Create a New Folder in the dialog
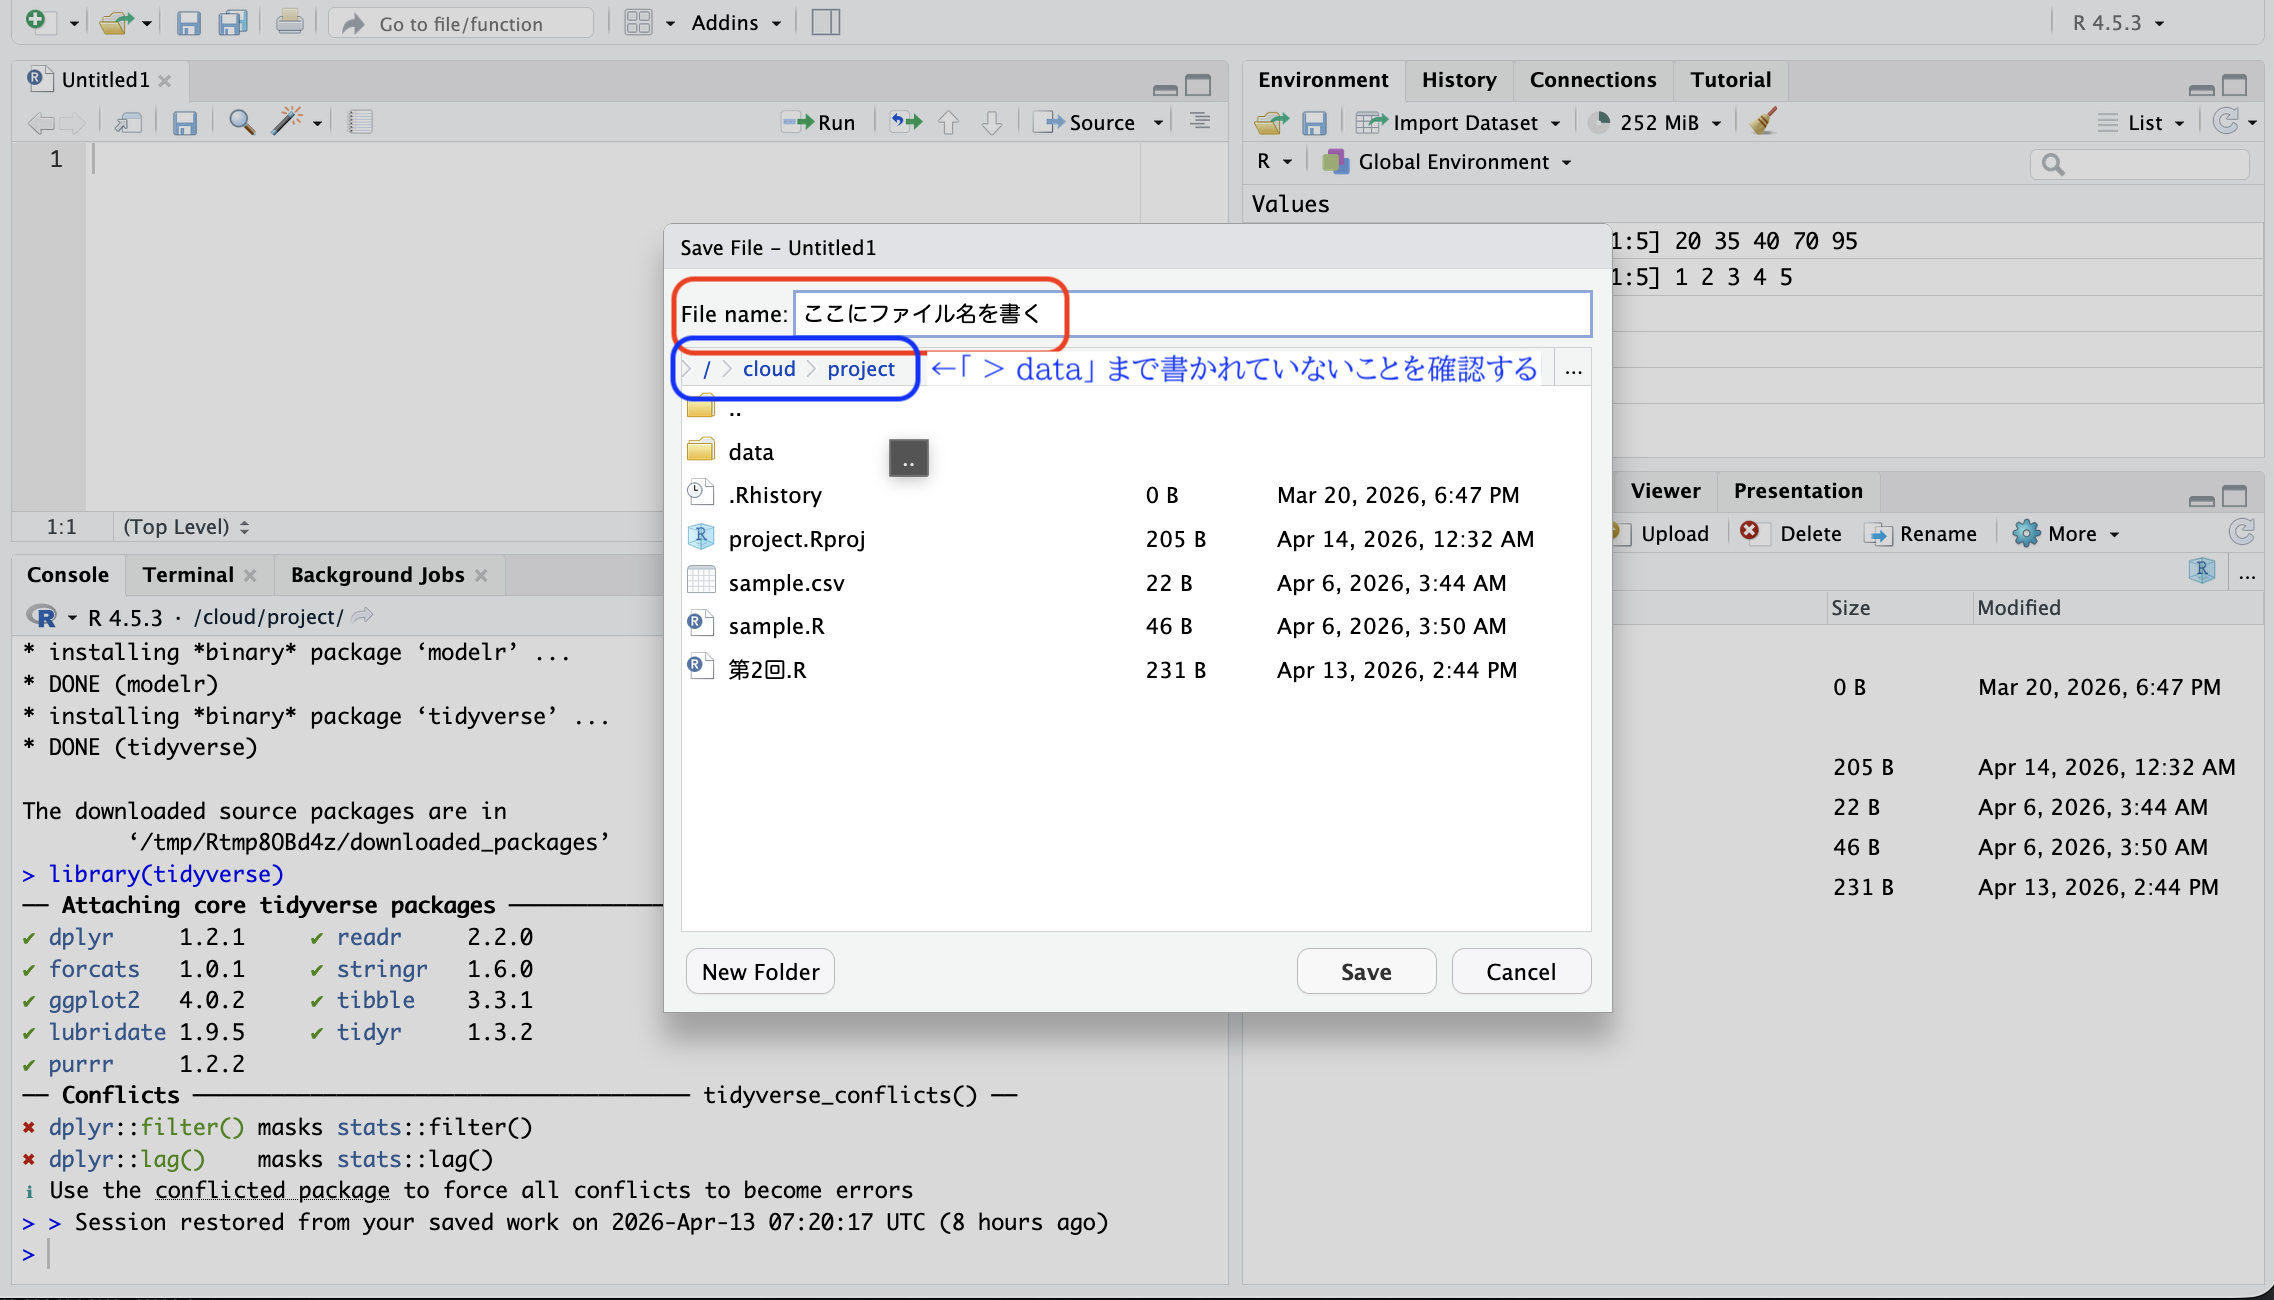 coord(760,971)
